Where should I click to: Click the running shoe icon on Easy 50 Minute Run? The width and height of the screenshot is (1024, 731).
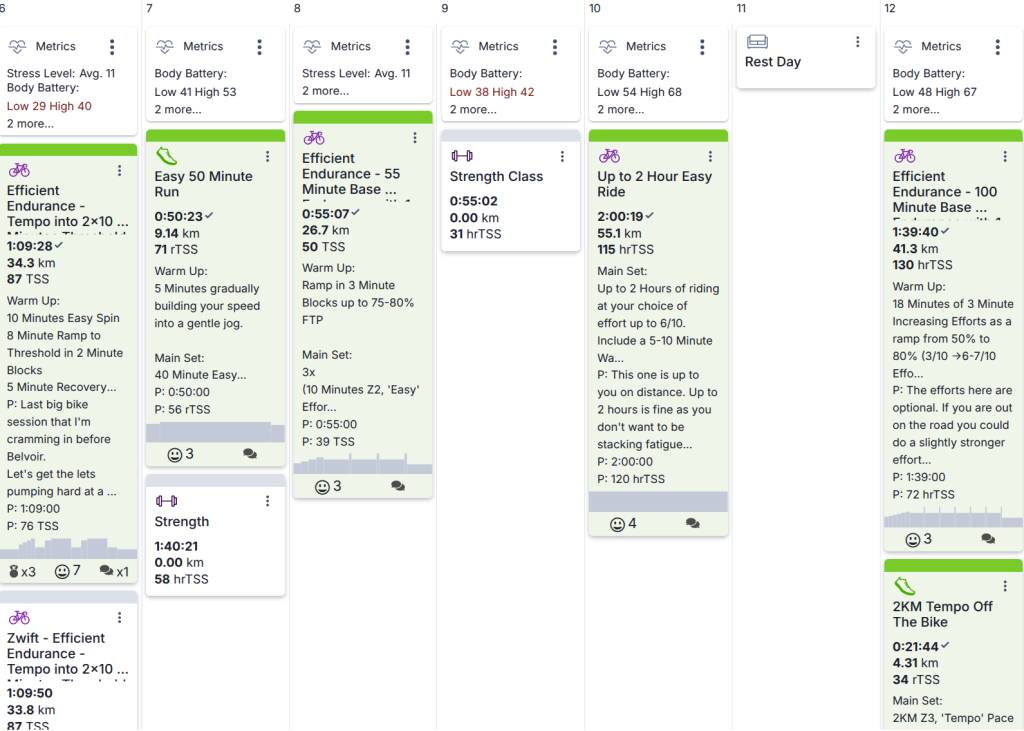coord(167,156)
